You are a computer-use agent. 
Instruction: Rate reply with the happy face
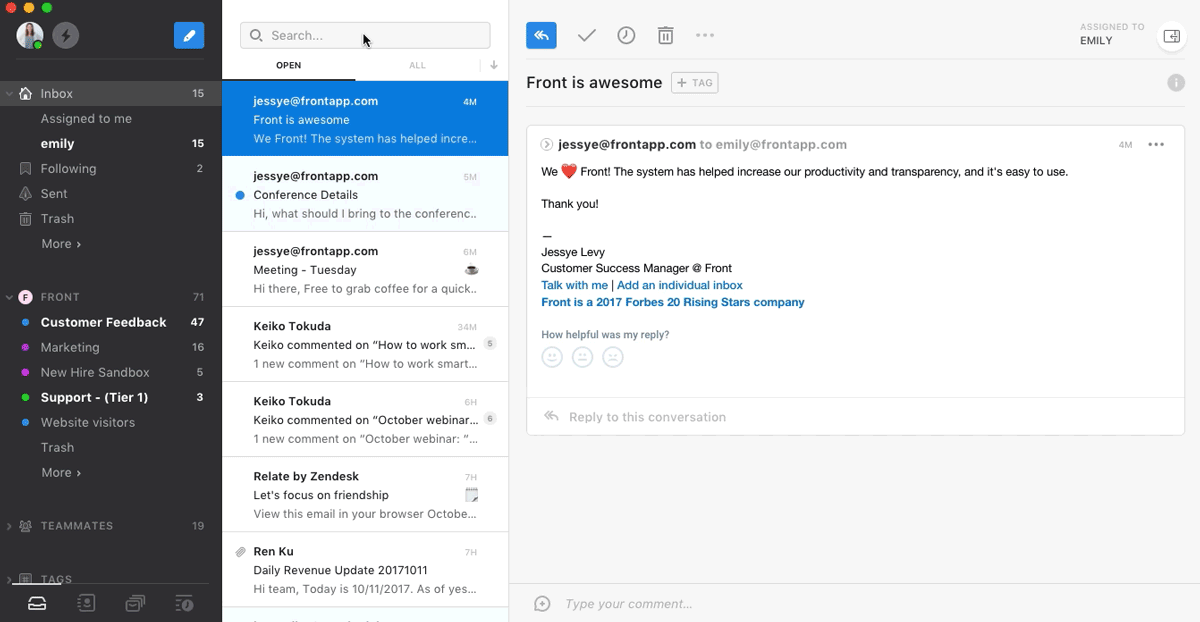point(552,357)
